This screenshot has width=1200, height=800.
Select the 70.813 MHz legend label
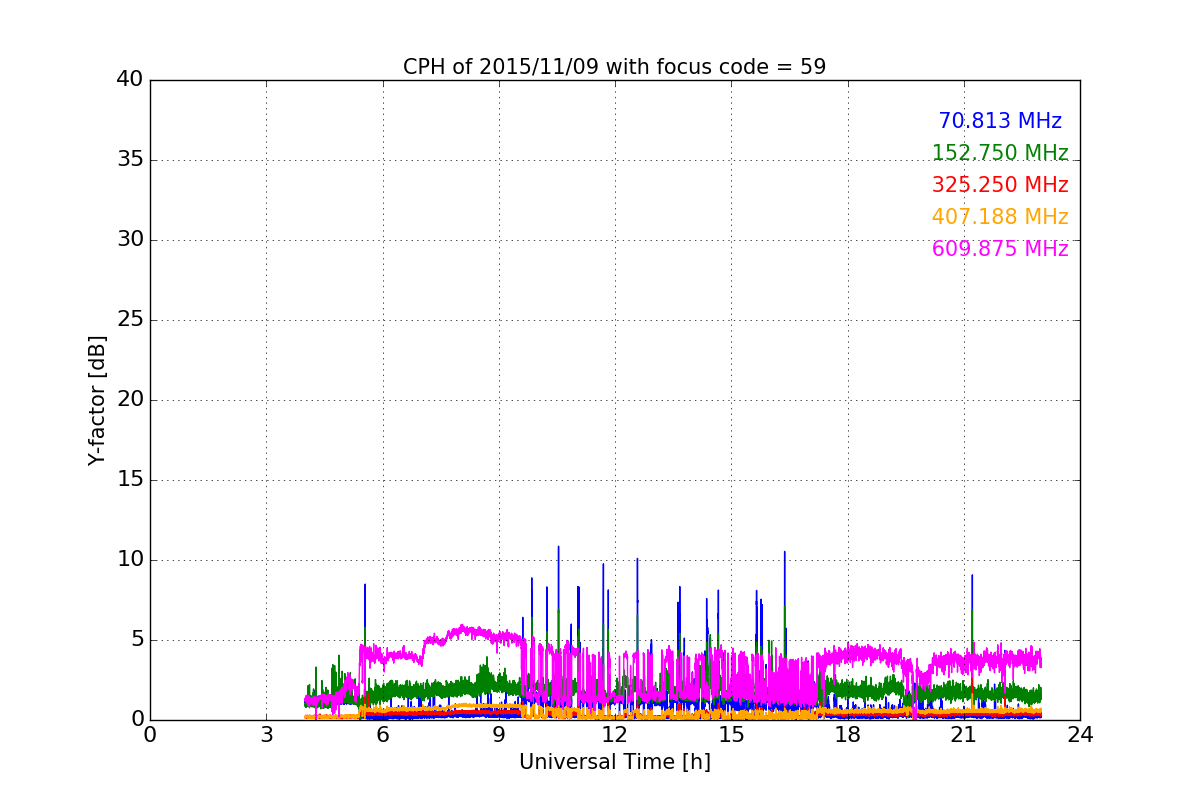(x=1000, y=121)
